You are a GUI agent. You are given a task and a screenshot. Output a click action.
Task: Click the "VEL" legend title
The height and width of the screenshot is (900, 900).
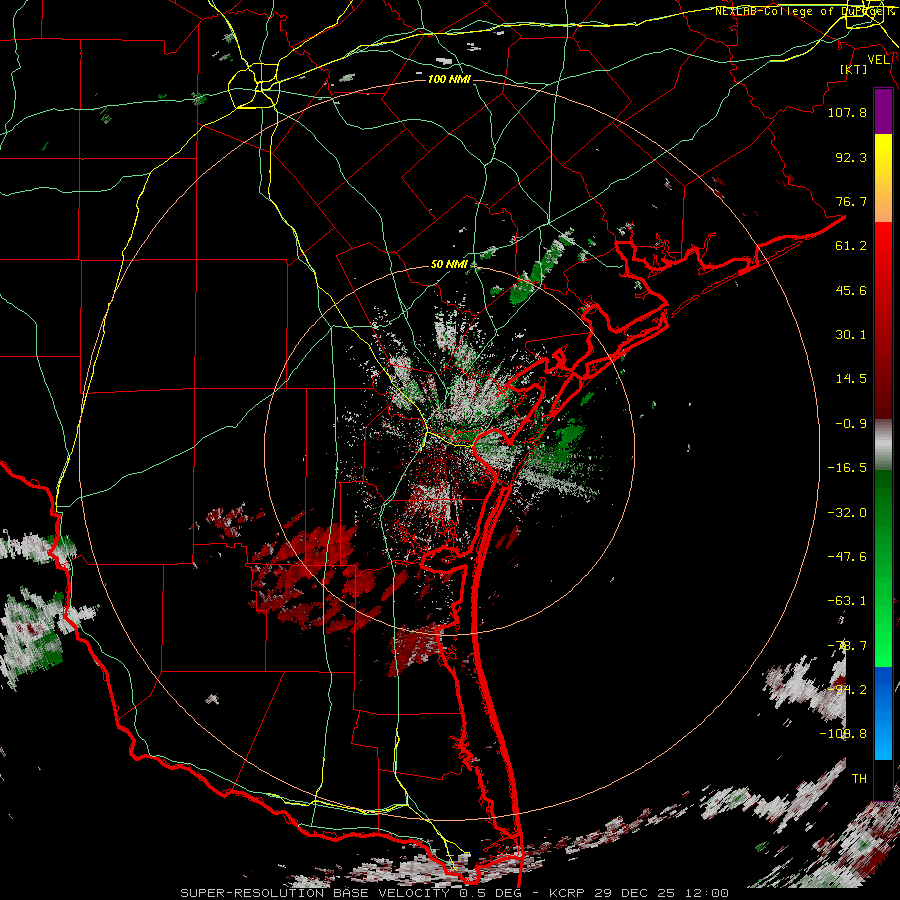click(x=878, y=60)
